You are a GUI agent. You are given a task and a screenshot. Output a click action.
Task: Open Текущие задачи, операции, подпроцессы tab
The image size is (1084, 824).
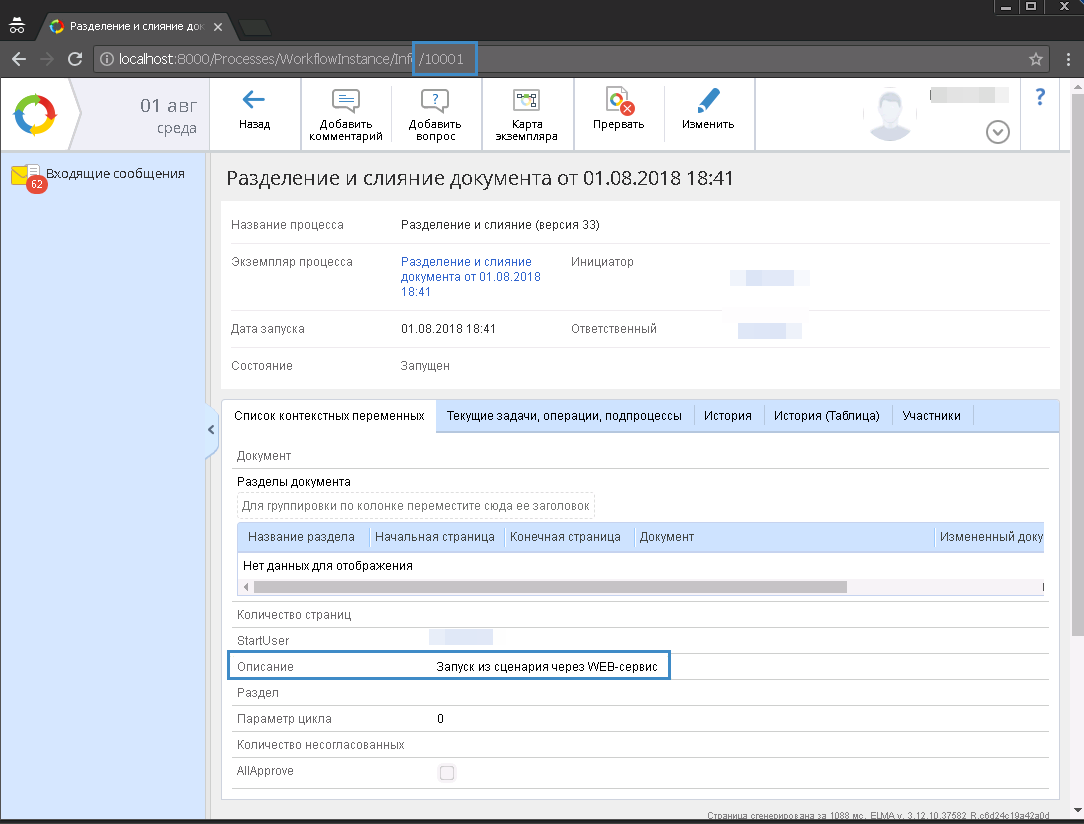point(564,416)
